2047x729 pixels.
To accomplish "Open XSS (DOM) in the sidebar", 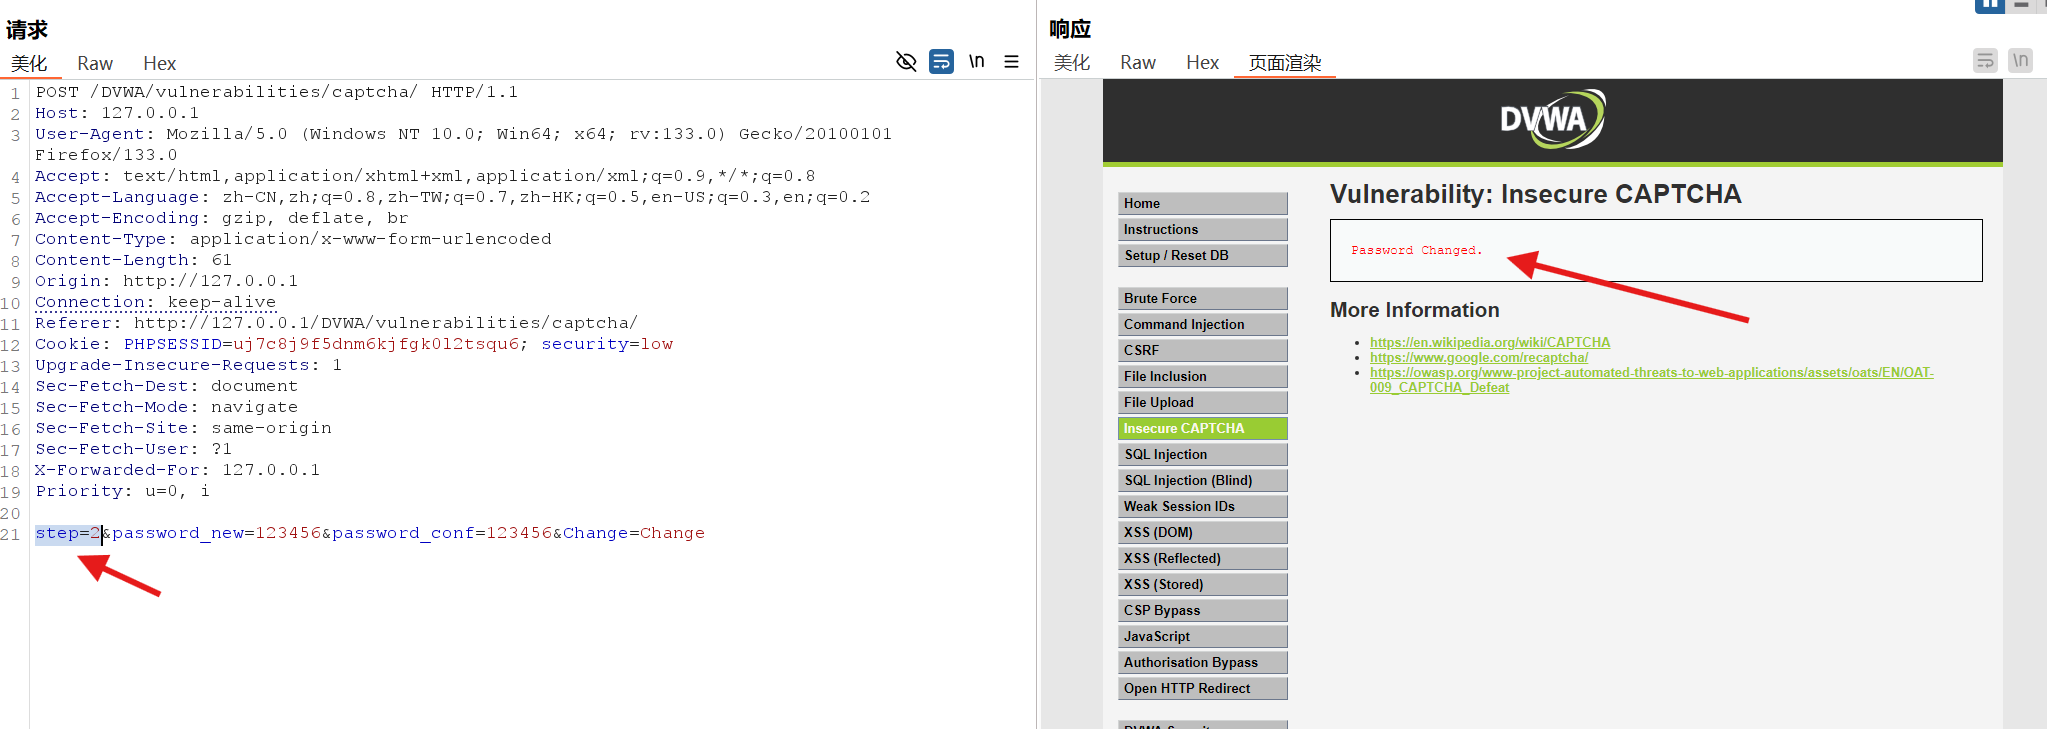I will pos(1202,532).
